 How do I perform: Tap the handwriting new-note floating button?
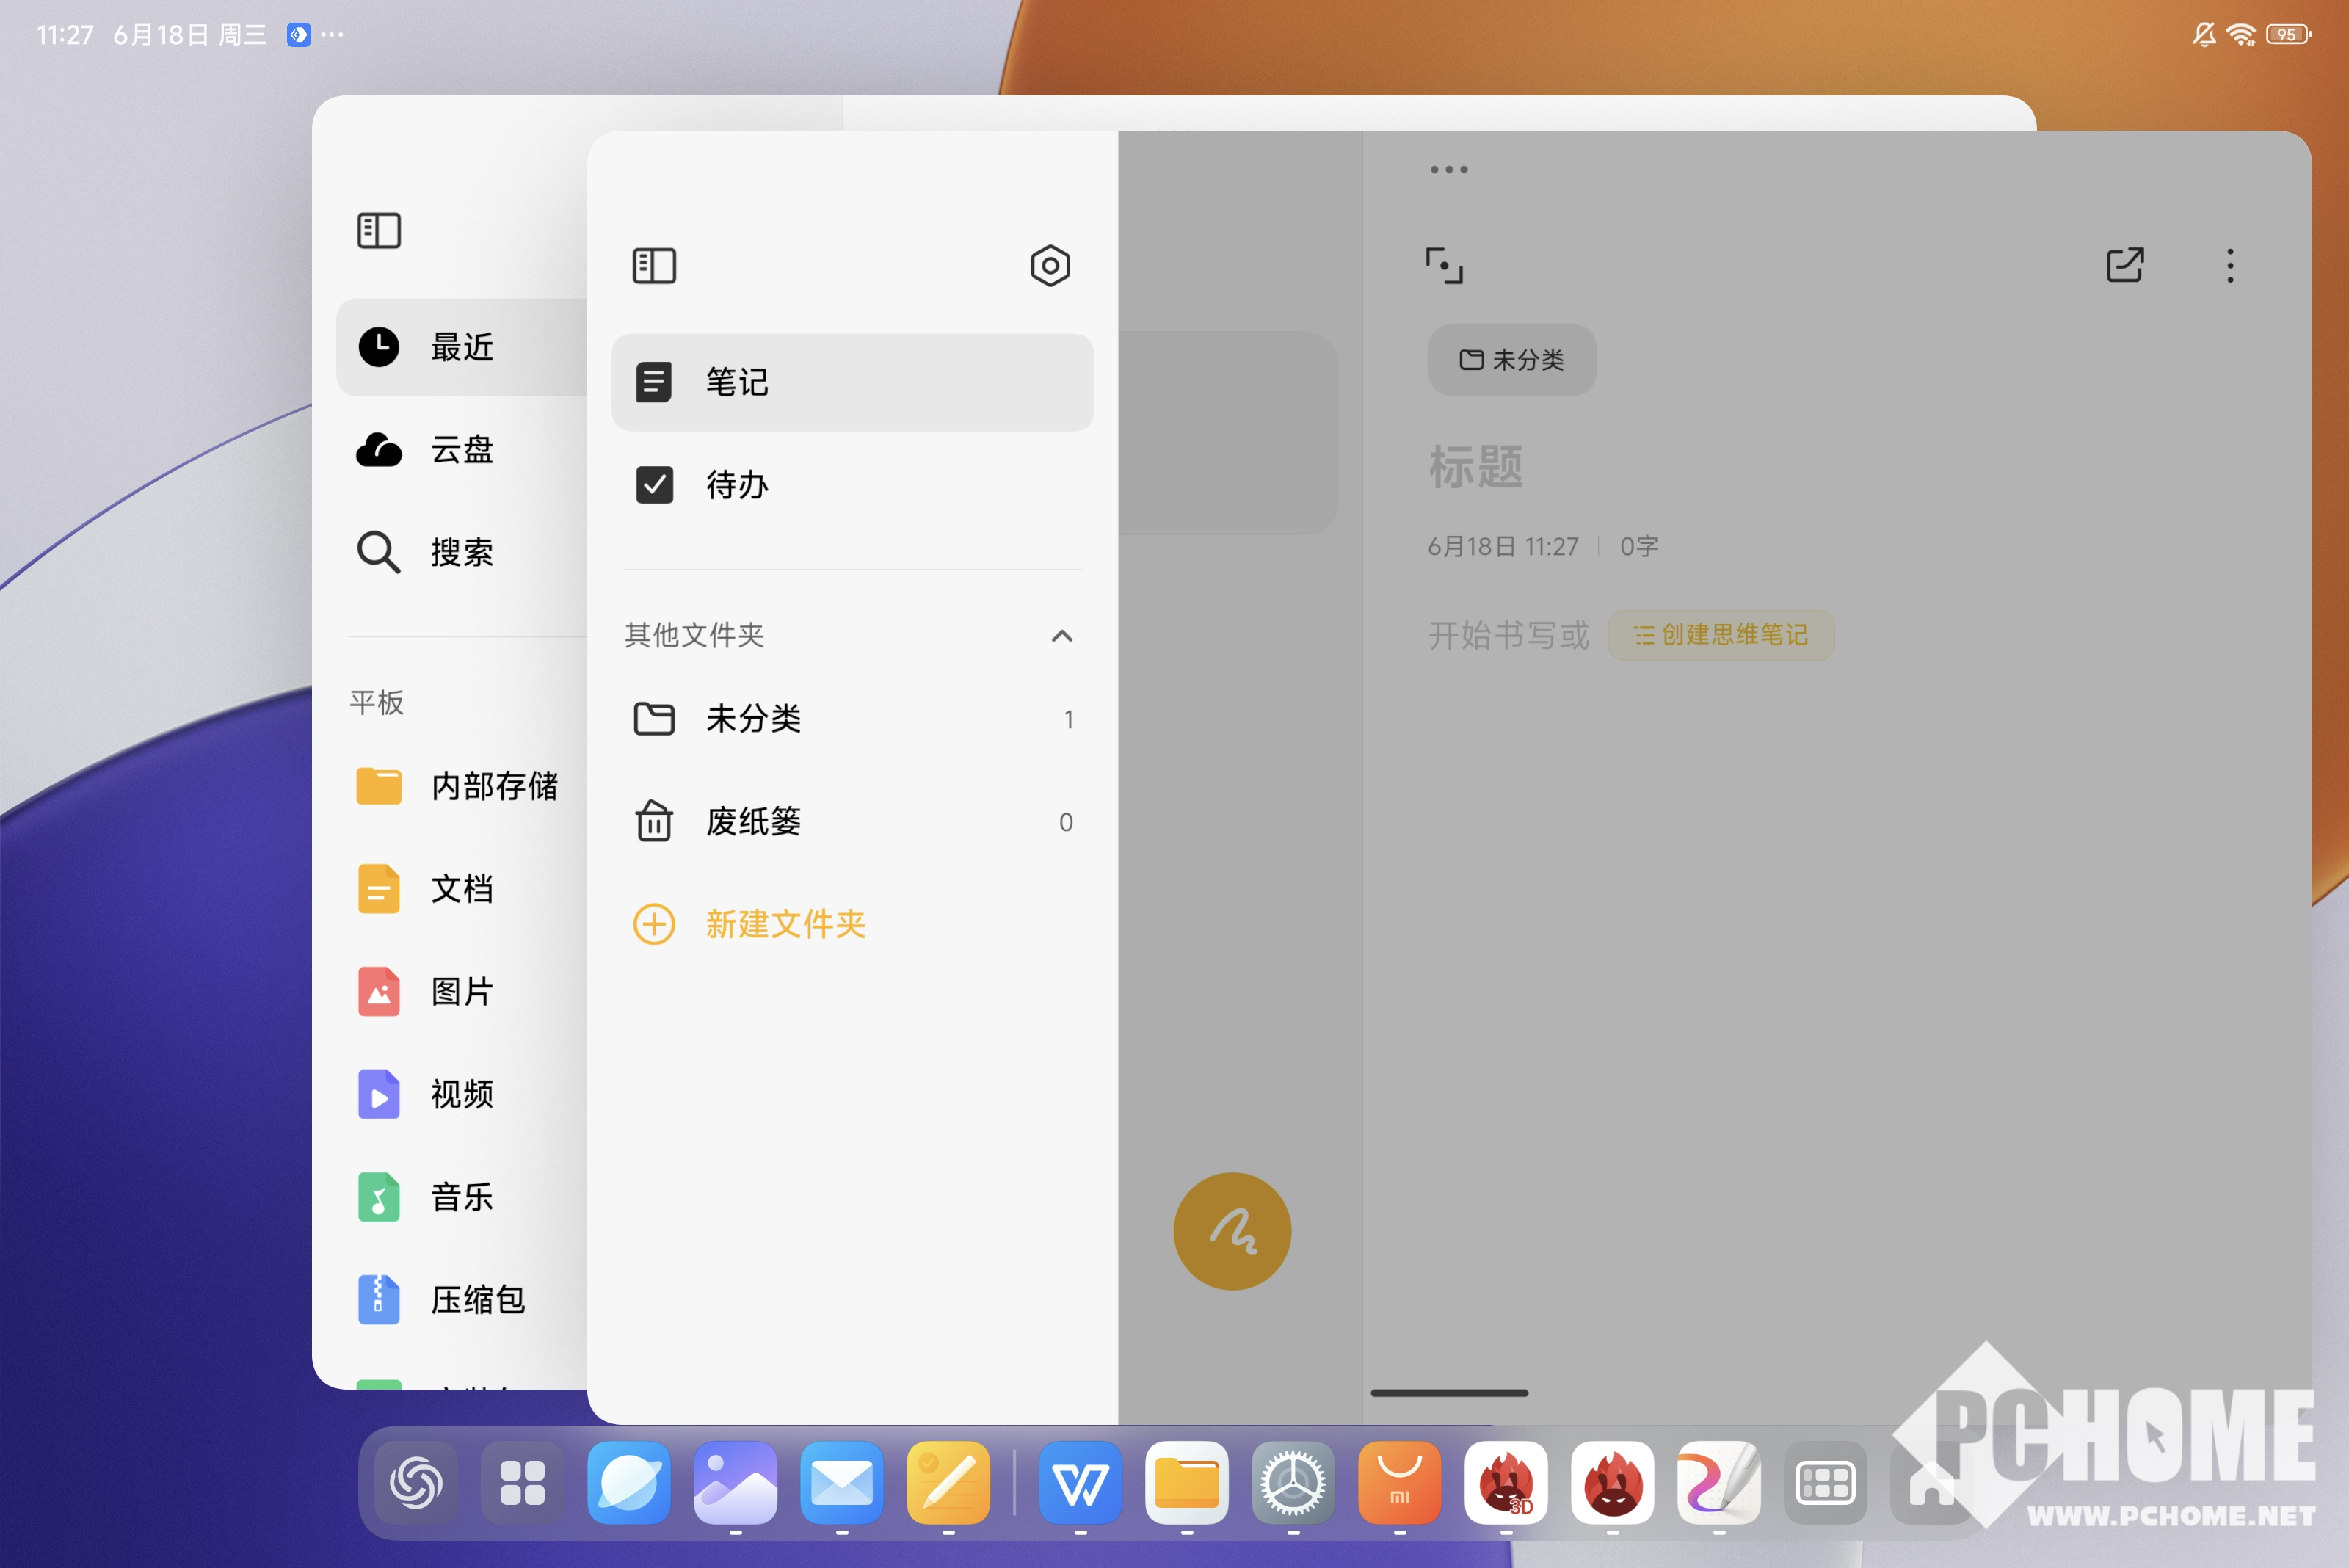[1232, 1231]
